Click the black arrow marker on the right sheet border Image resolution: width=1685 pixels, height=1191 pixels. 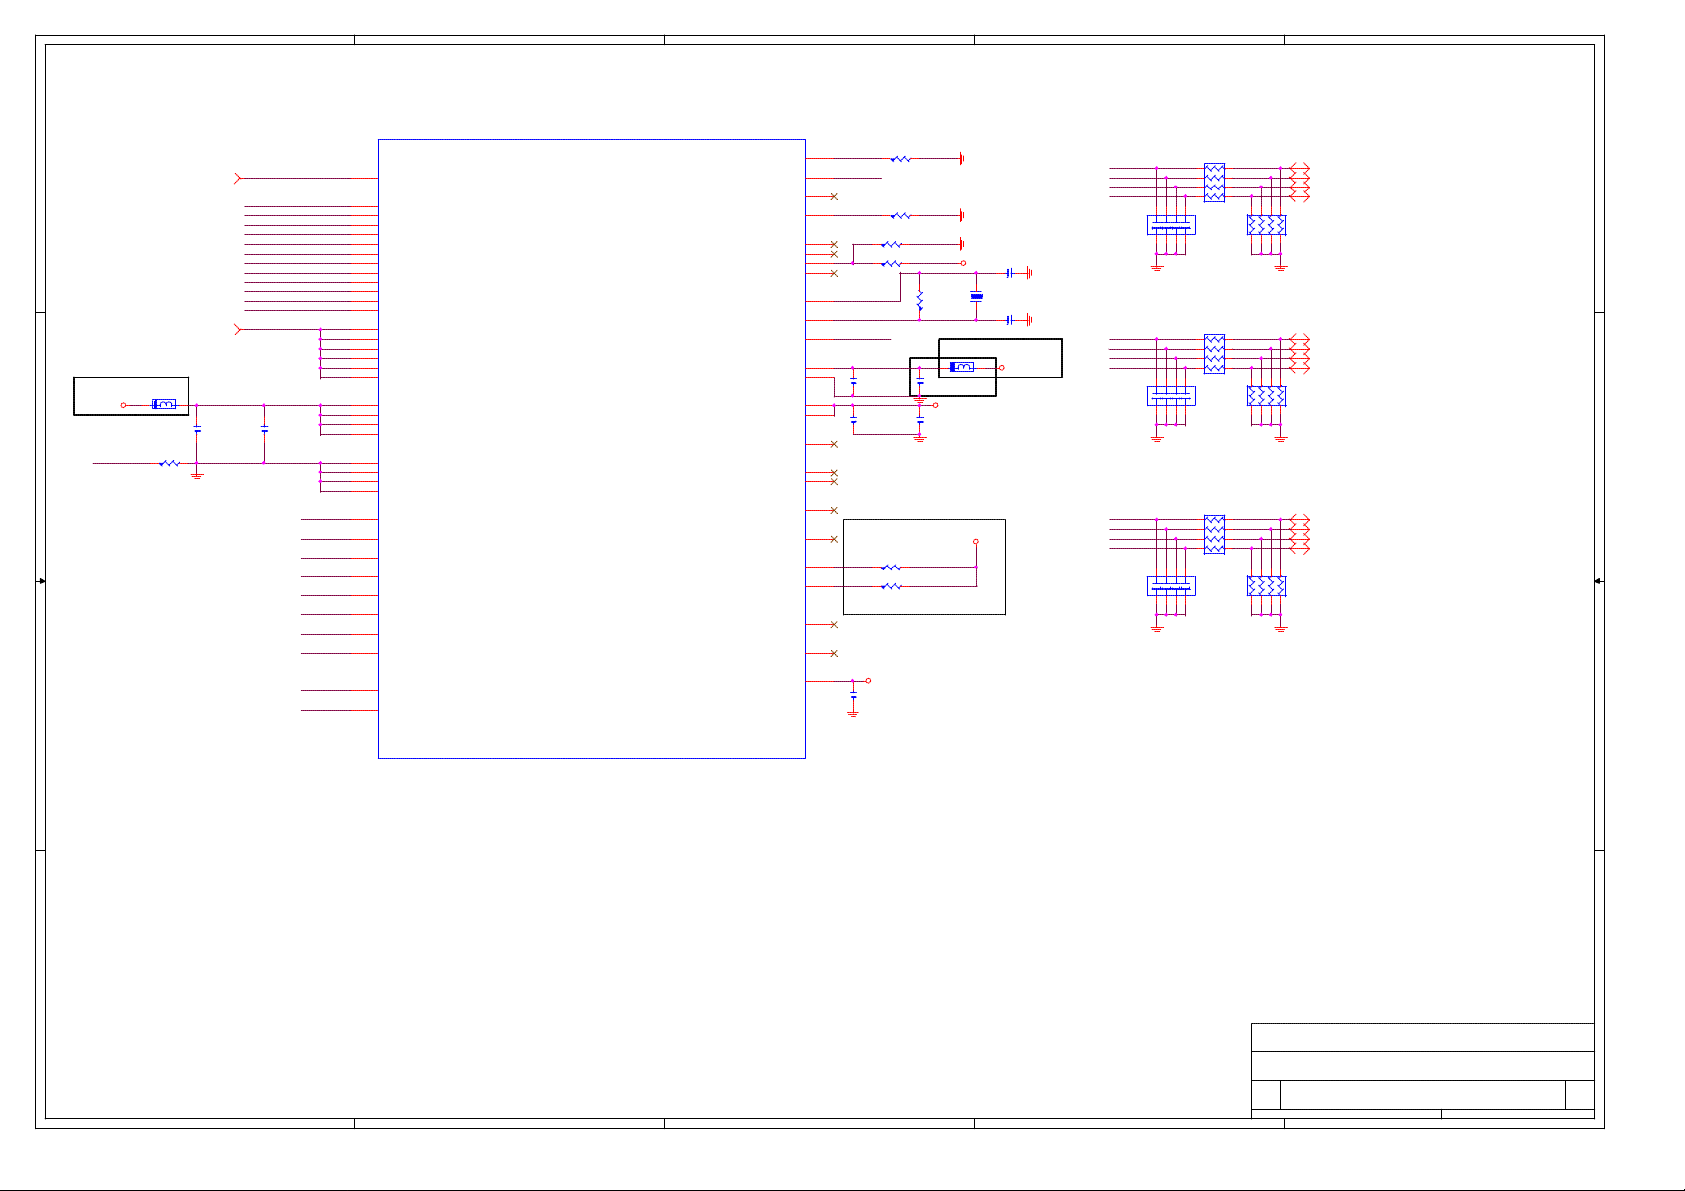[1599, 580]
